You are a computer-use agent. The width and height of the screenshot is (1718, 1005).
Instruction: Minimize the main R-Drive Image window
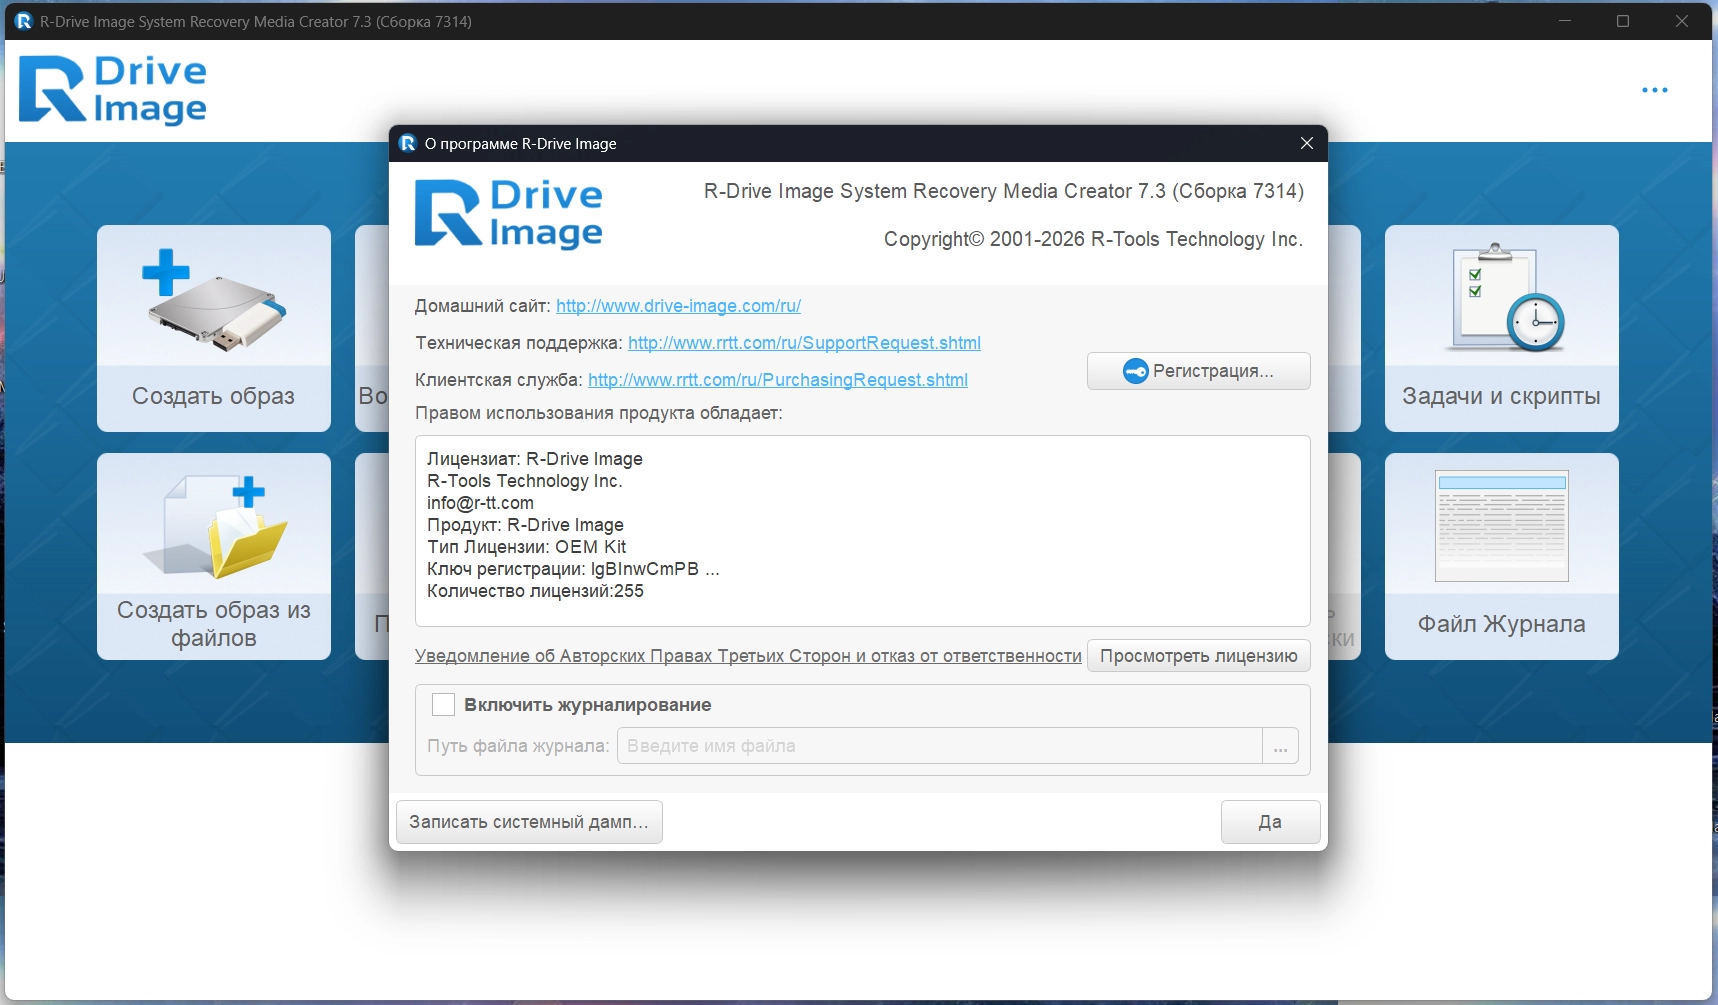point(1565,21)
